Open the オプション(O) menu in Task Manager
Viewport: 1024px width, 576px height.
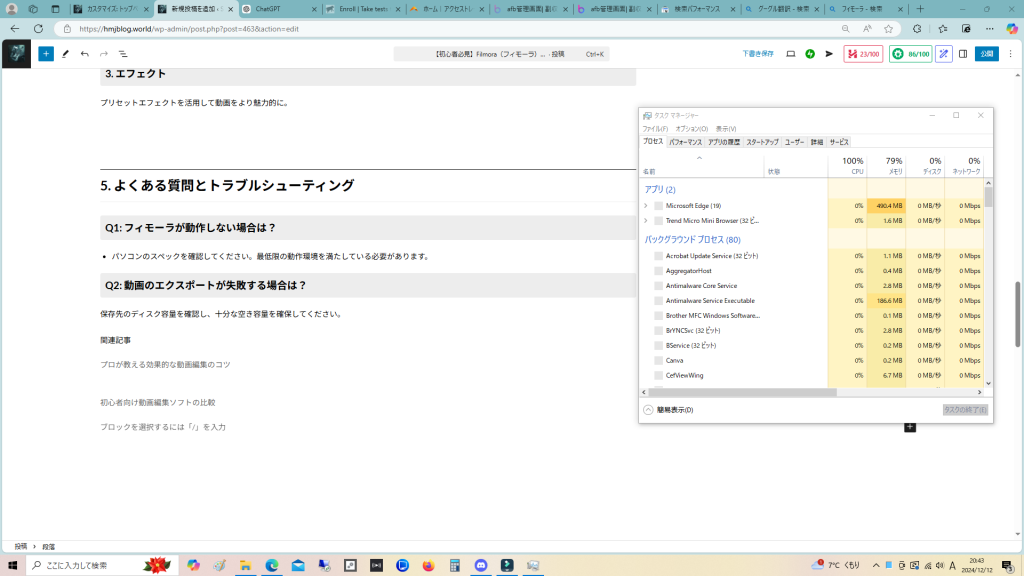click(691, 129)
